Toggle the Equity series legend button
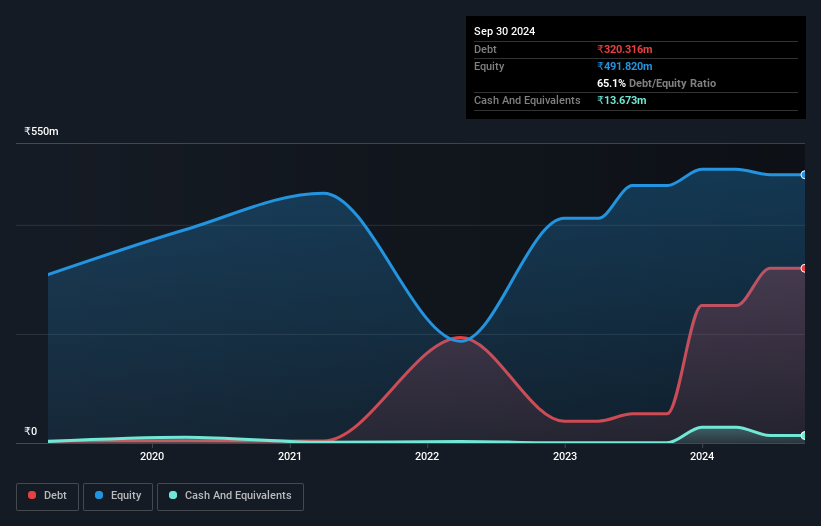This screenshot has height=526, width=821. [118, 496]
